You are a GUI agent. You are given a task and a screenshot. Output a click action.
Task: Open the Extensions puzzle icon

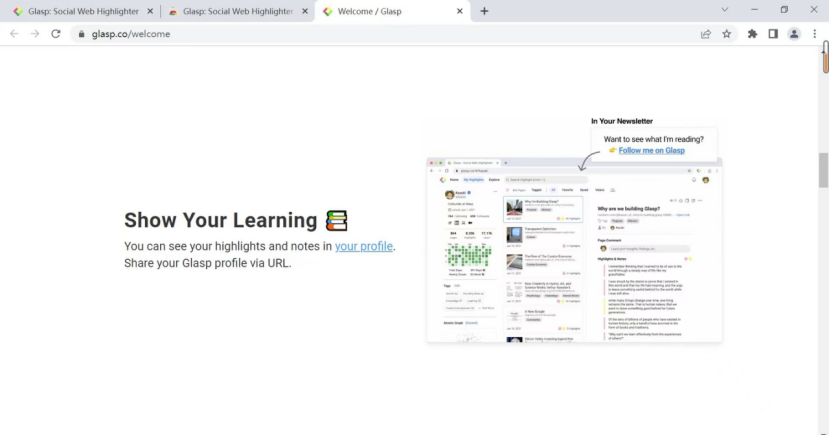coord(752,34)
